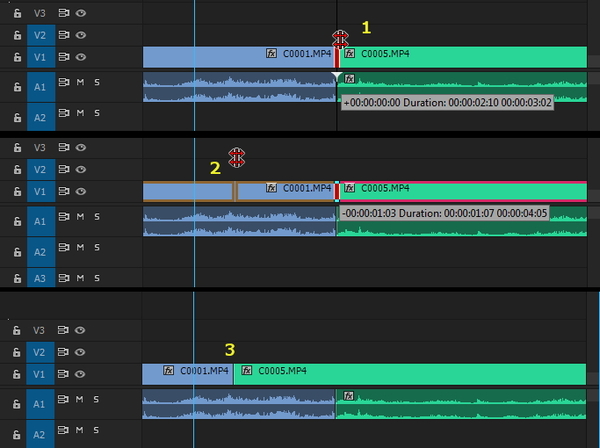
Task: Toggle sync lock for V1 in top timeline
Action: coord(64,57)
